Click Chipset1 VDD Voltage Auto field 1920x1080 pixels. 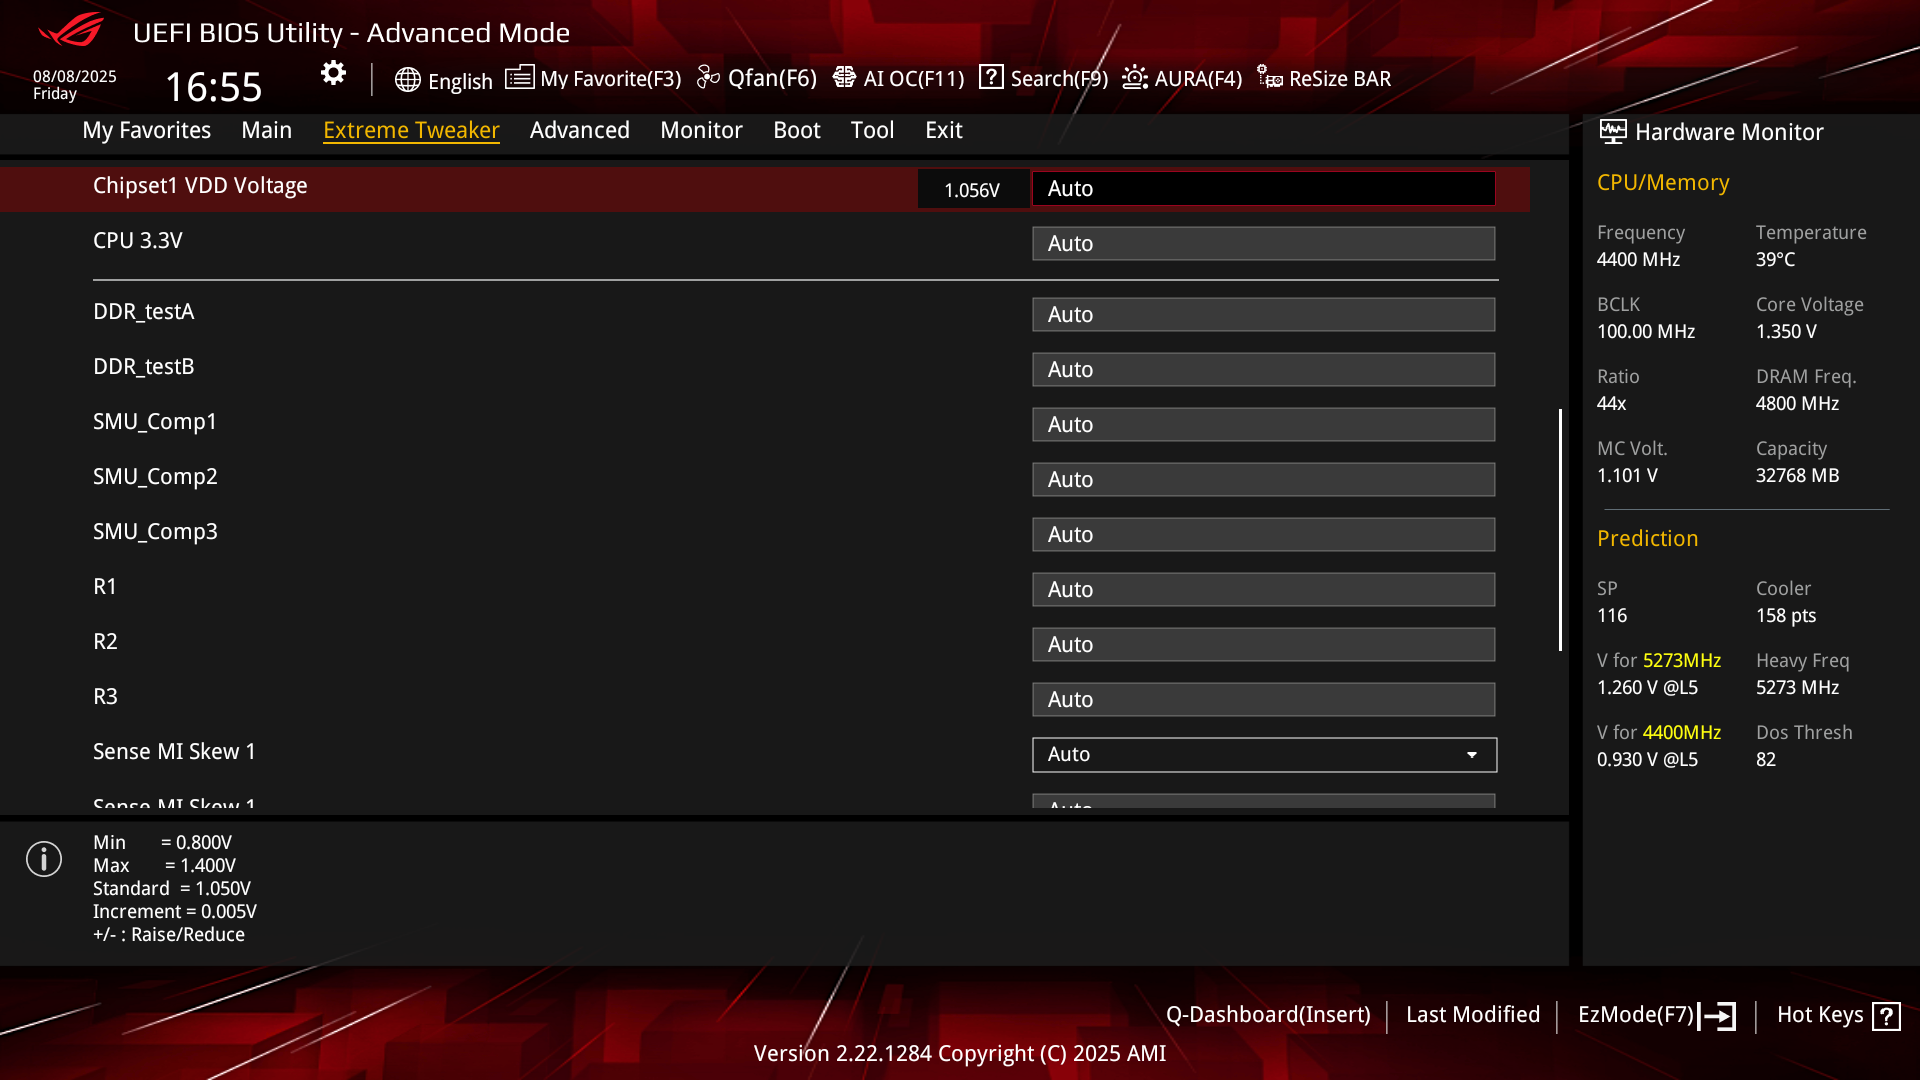(x=1264, y=188)
